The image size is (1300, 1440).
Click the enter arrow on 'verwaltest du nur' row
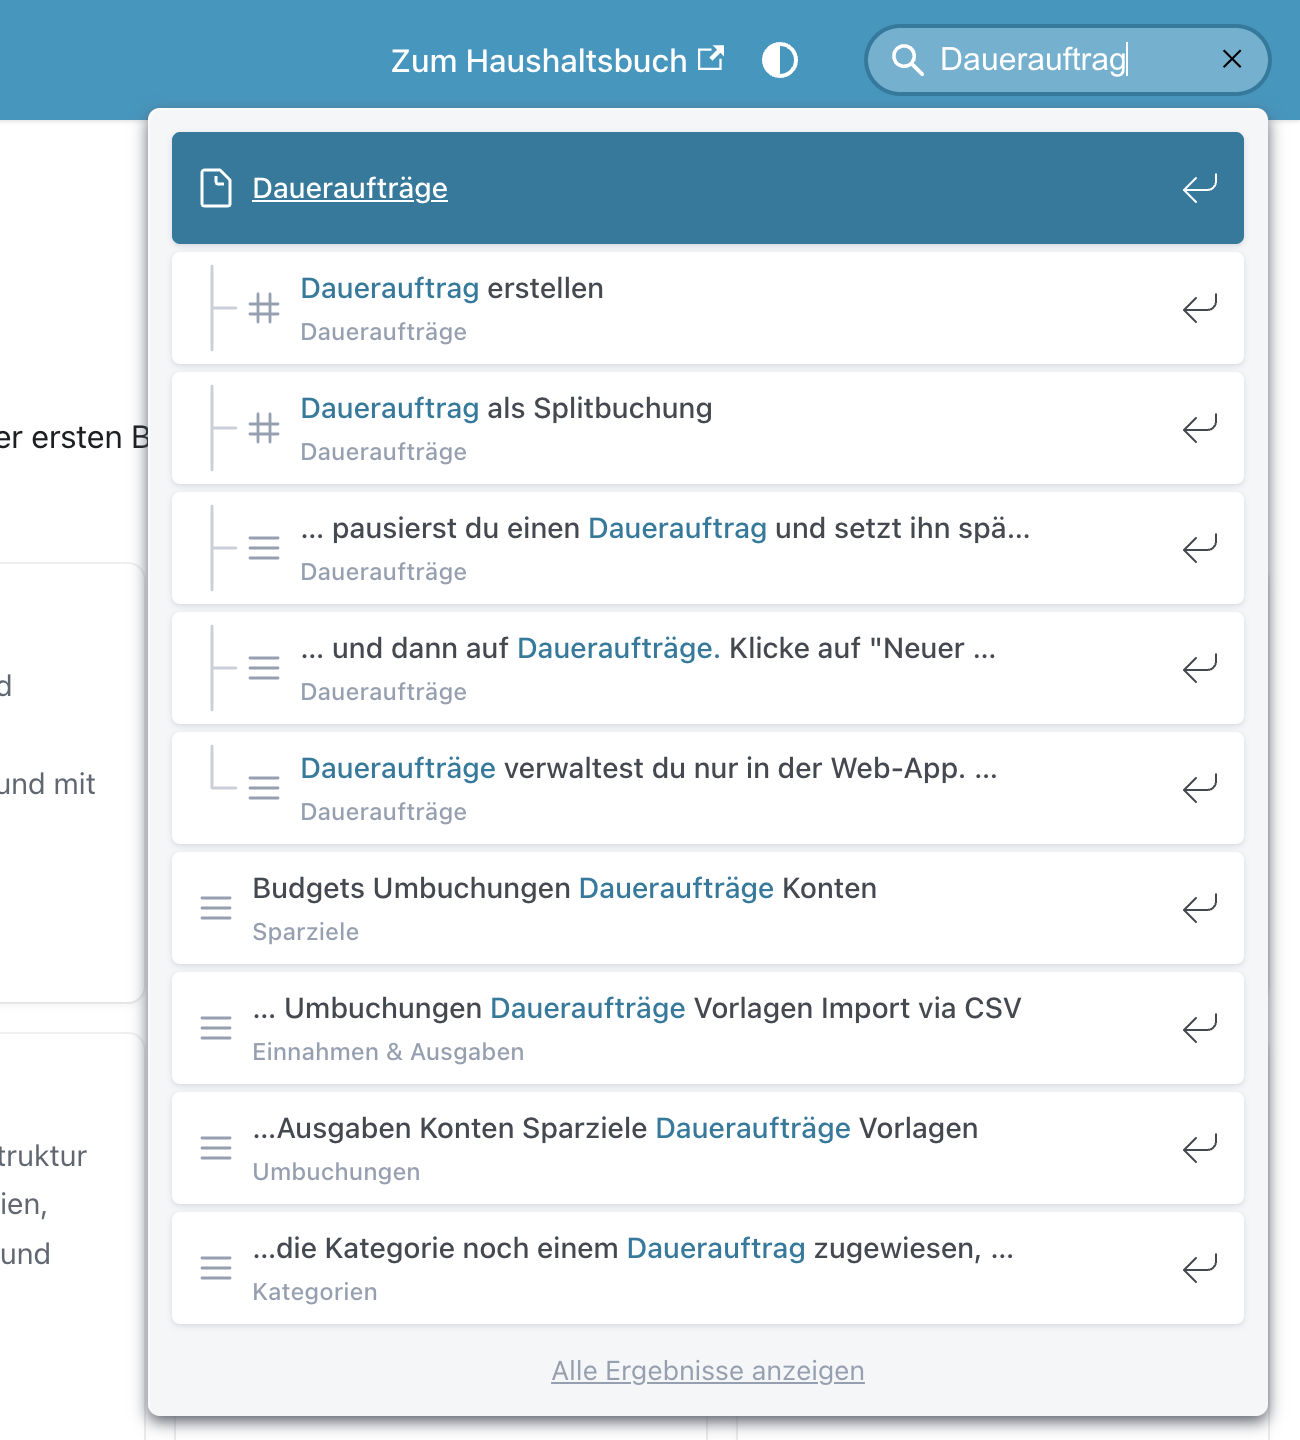pyautogui.click(x=1200, y=788)
